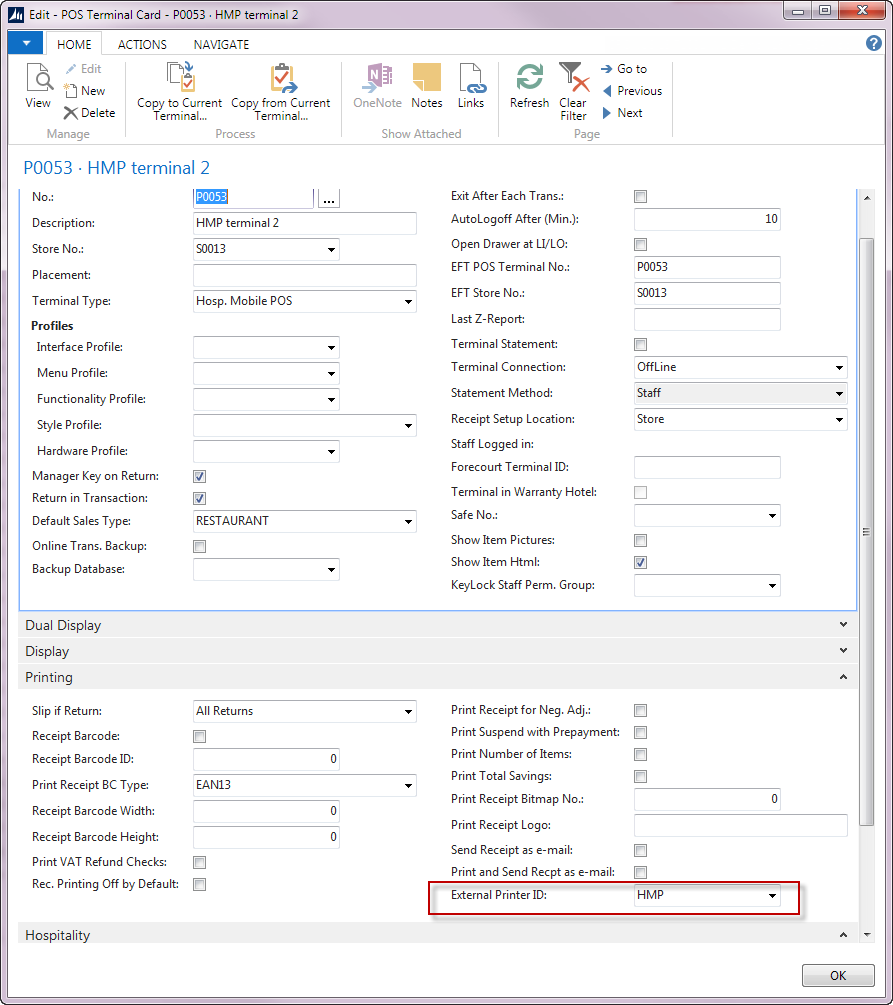Click the OK button
893x1005 pixels.
pyautogui.click(x=838, y=975)
